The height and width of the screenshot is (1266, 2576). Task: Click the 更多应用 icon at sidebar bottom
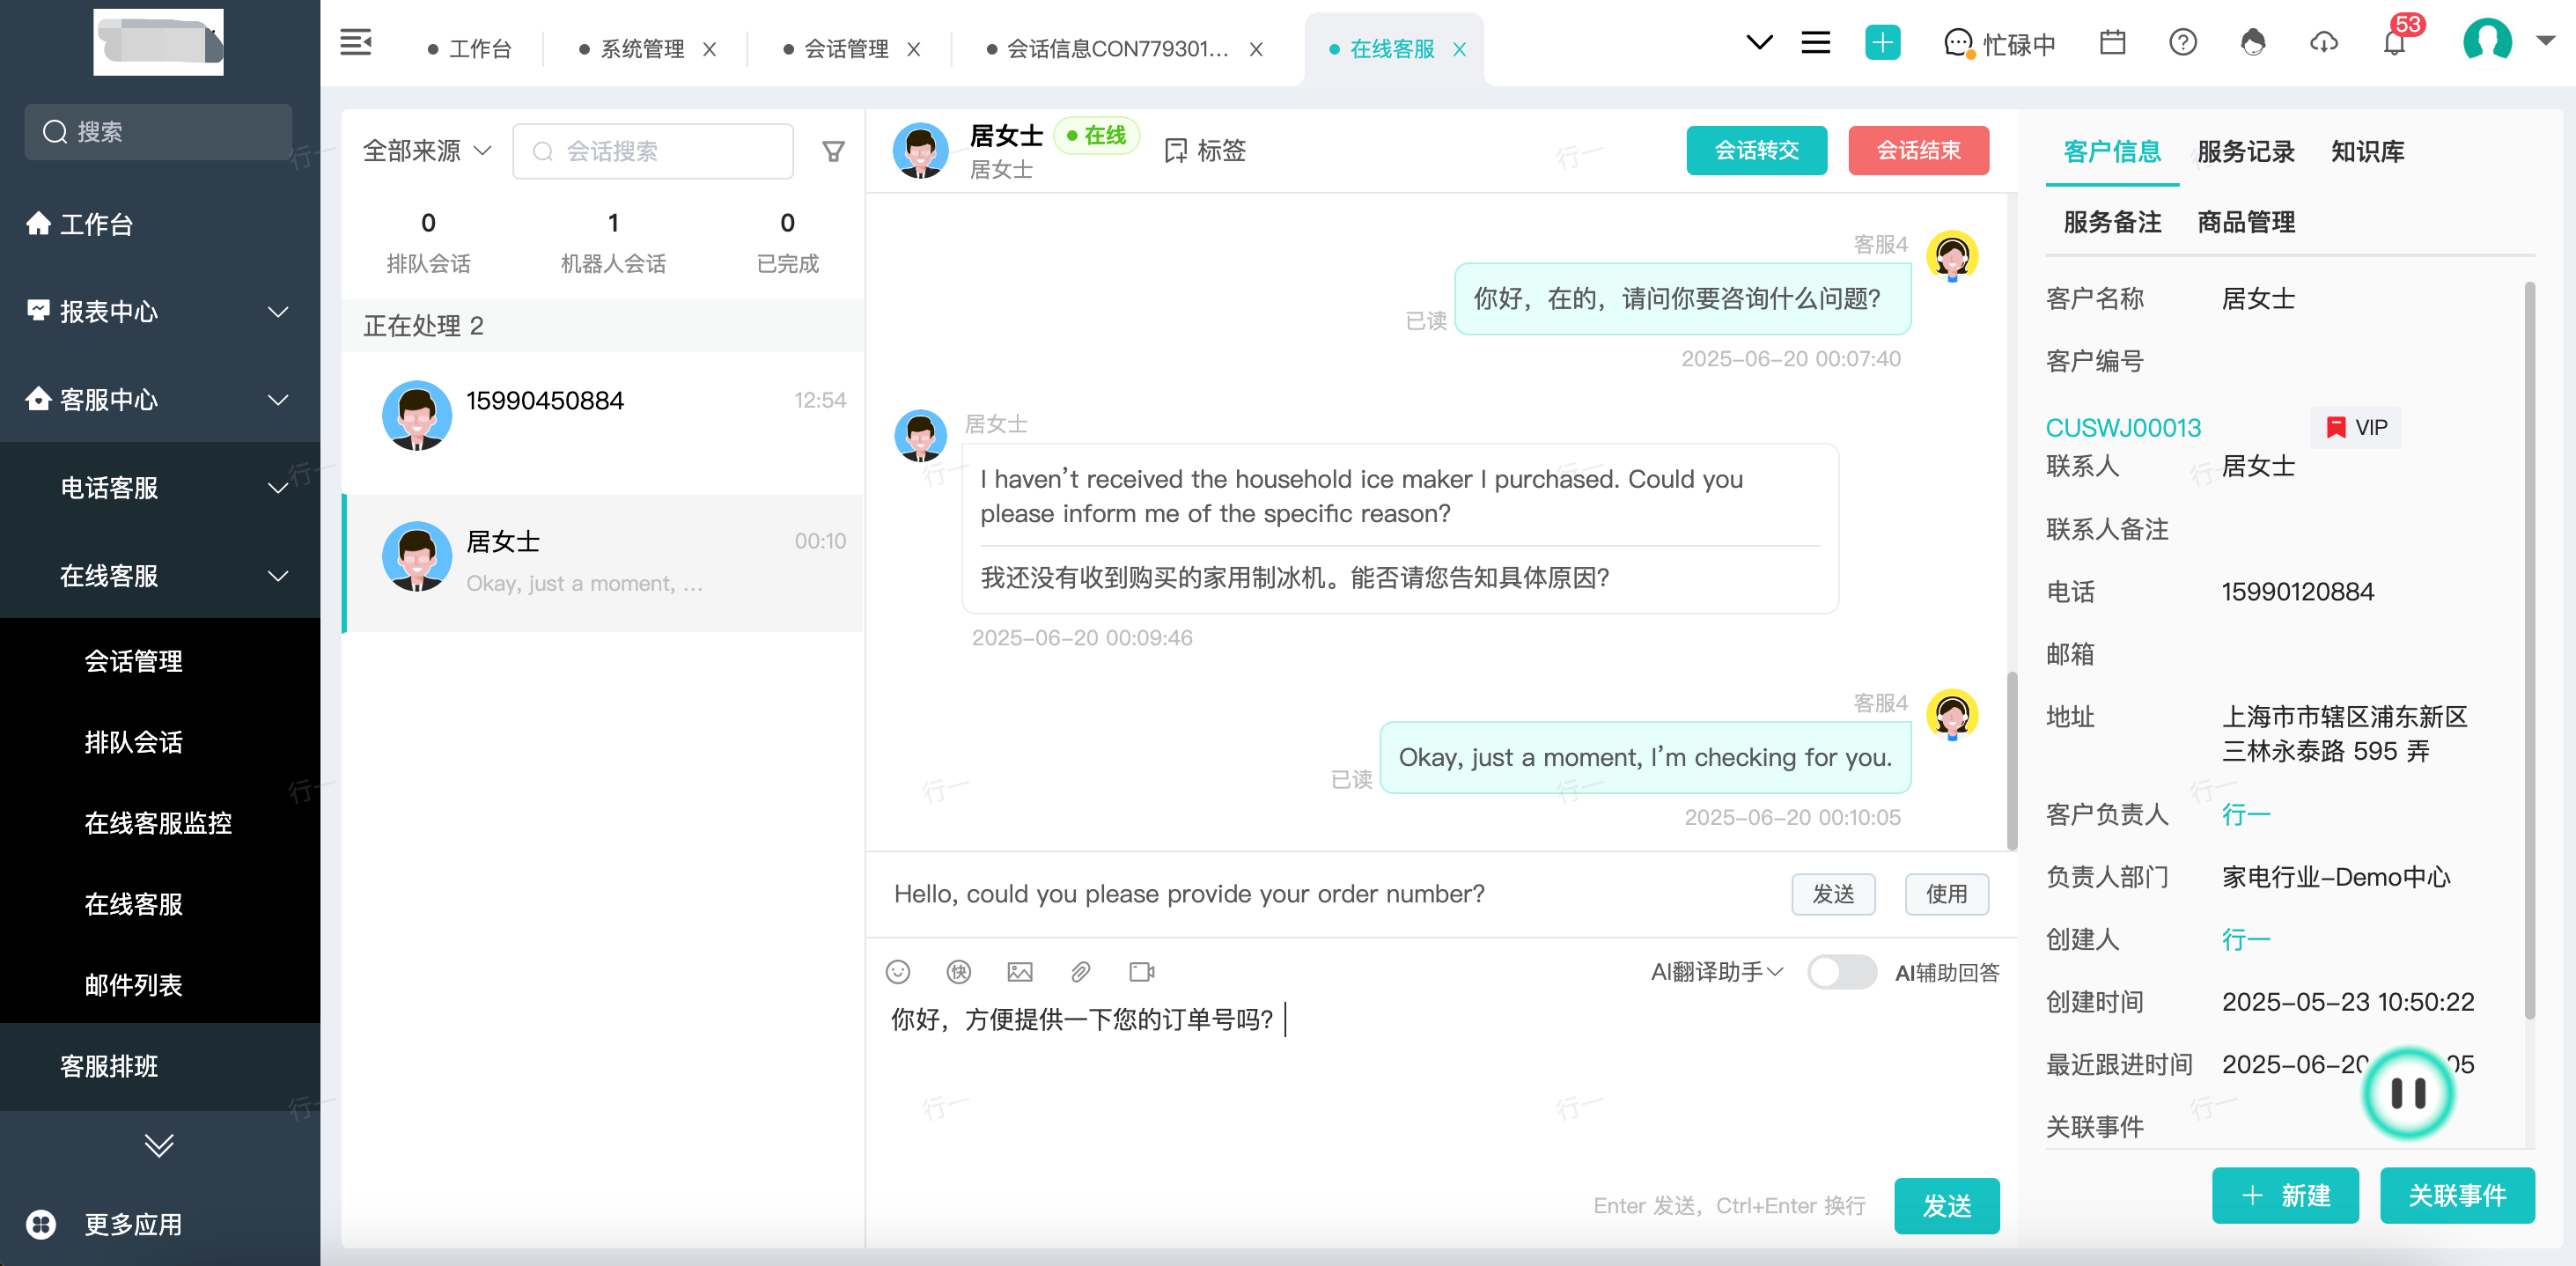(41, 1224)
